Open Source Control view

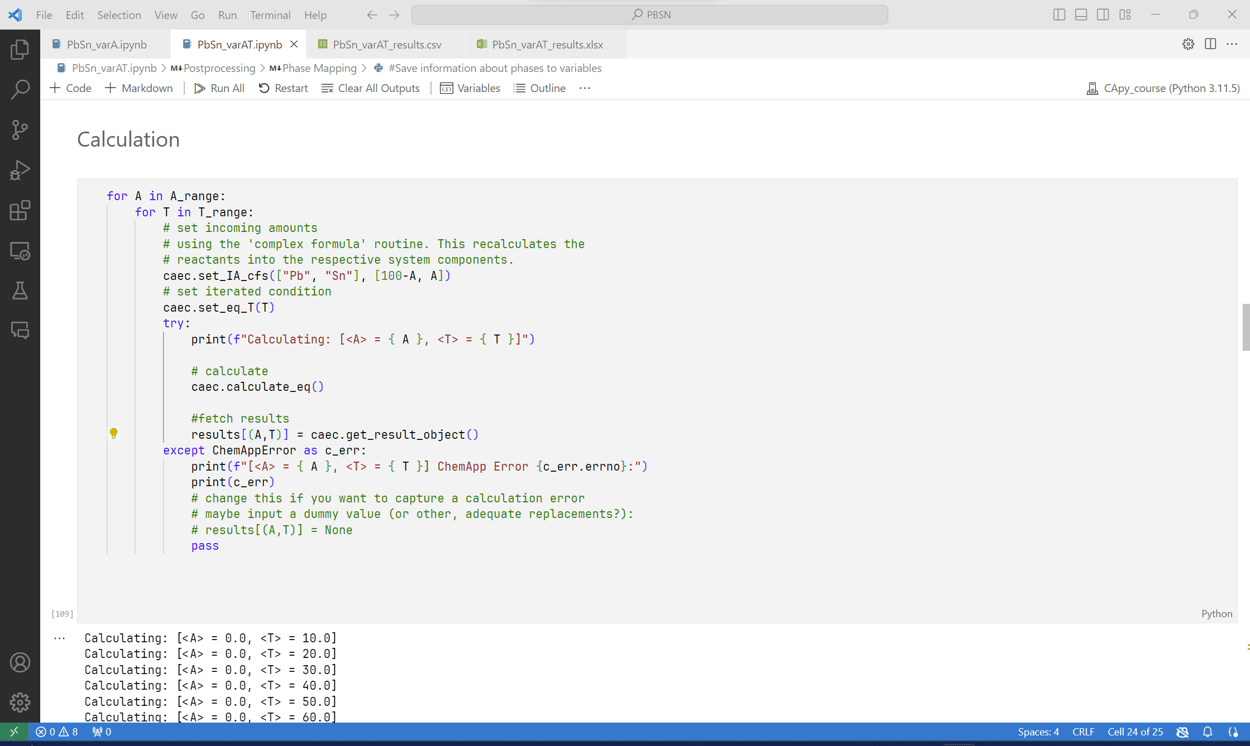click(x=20, y=130)
